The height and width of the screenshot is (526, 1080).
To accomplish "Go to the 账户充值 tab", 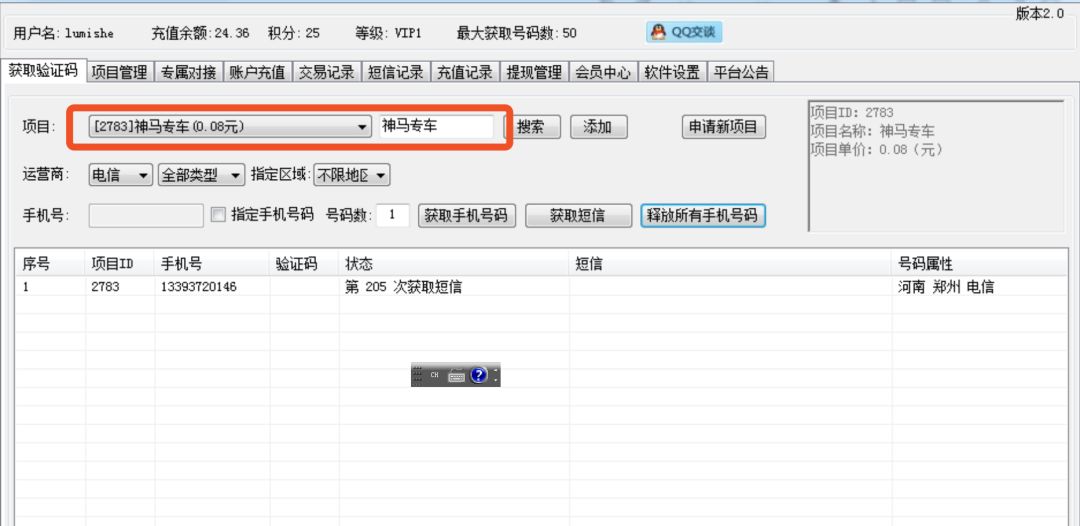I will coord(257,72).
